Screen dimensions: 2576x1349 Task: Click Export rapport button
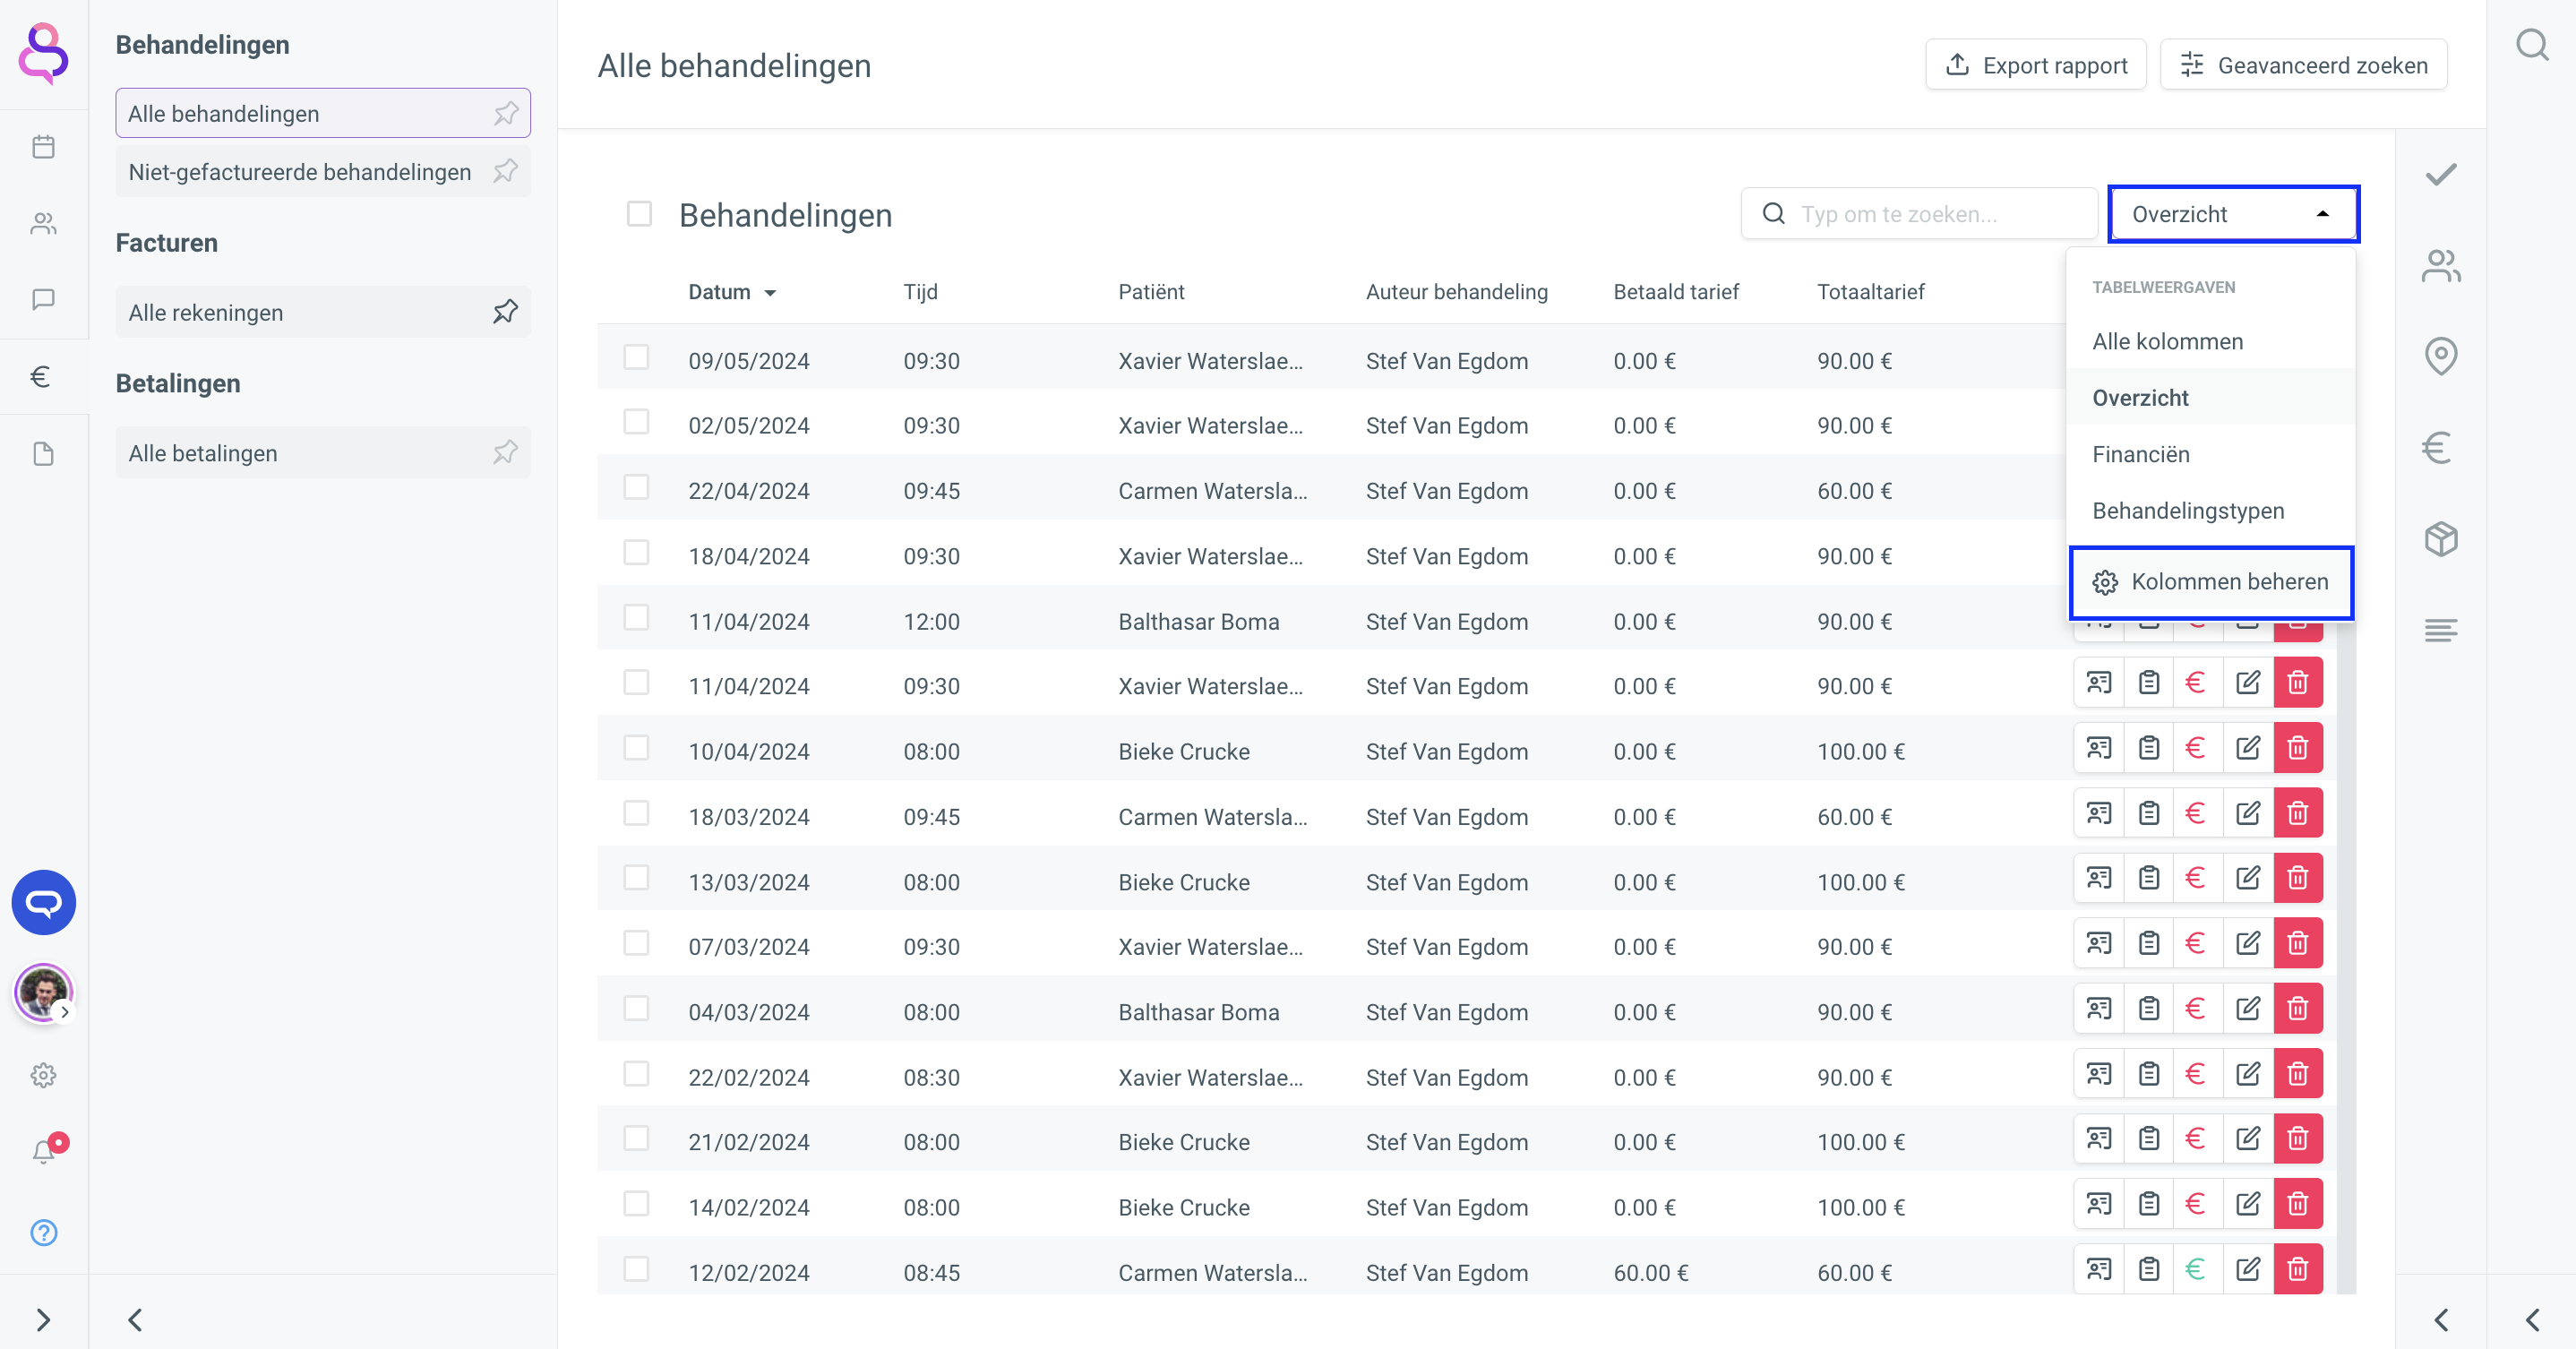click(x=2035, y=65)
